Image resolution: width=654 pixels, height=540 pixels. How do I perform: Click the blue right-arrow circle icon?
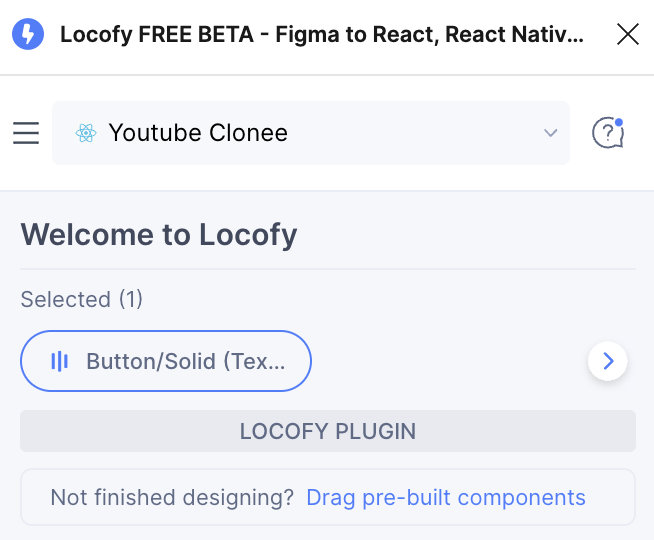pos(608,361)
